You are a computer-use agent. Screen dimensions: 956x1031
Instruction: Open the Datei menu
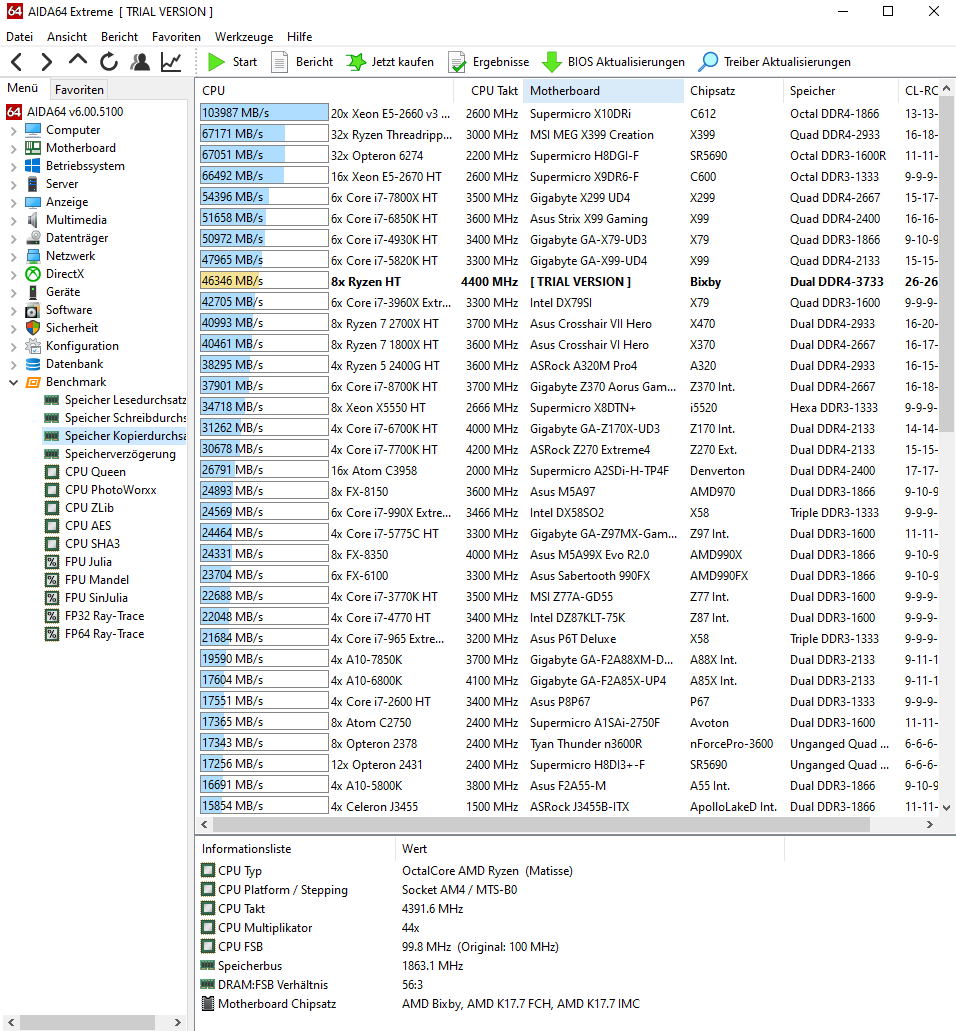(20, 37)
